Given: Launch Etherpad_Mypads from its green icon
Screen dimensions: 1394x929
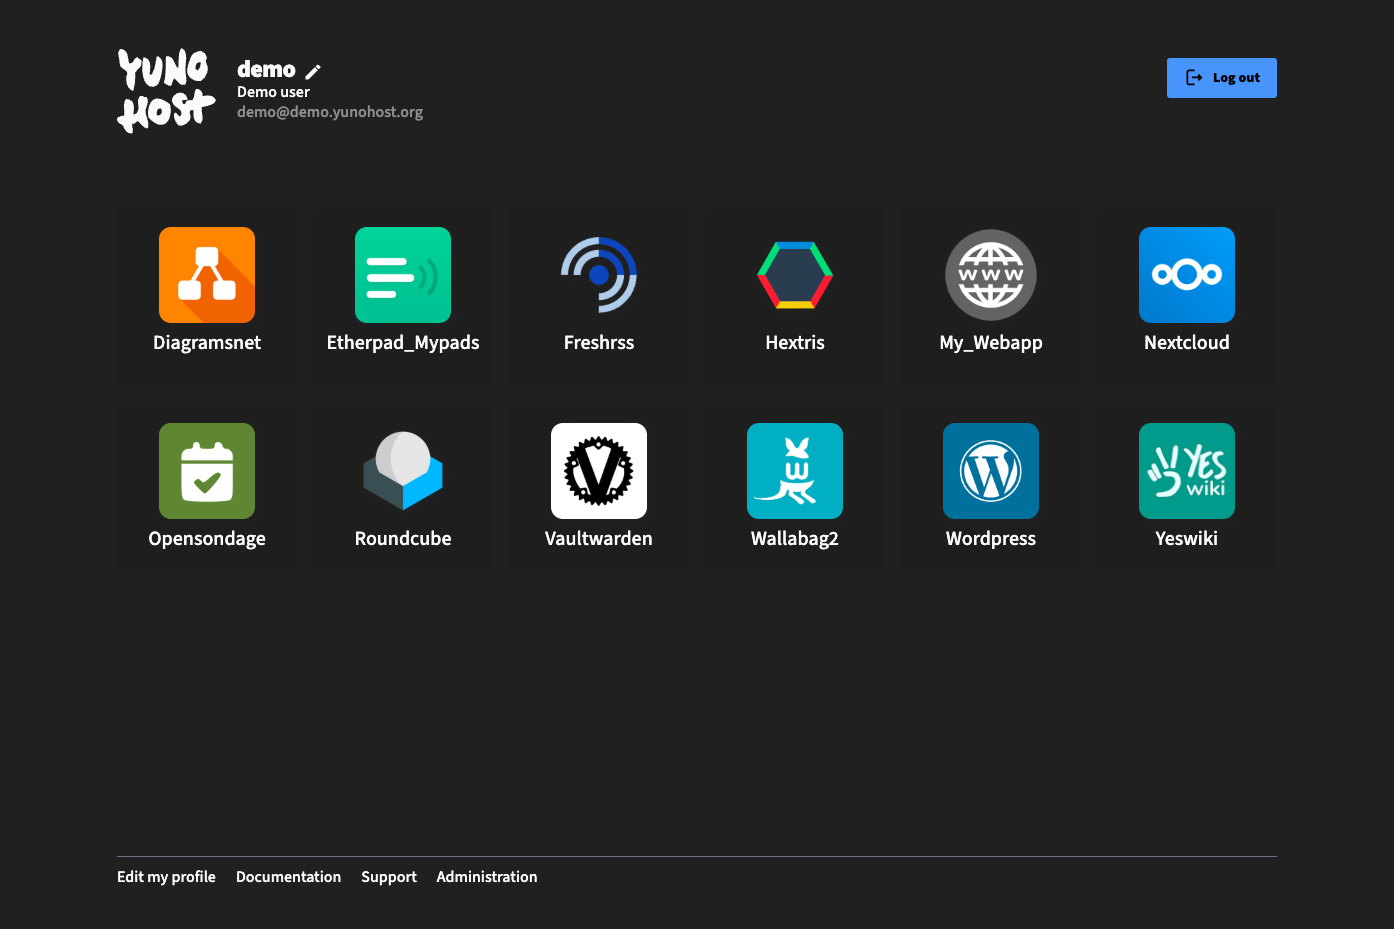Looking at the screenshot, I should click(403, 275).
